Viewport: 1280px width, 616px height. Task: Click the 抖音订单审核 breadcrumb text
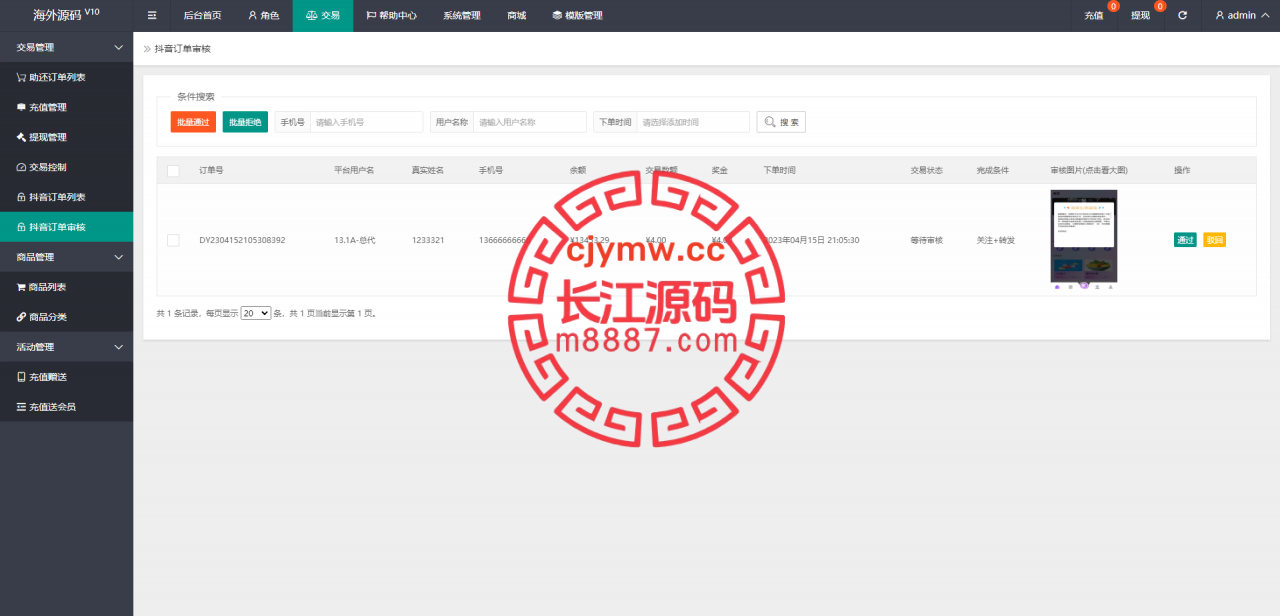coord(183,49)
